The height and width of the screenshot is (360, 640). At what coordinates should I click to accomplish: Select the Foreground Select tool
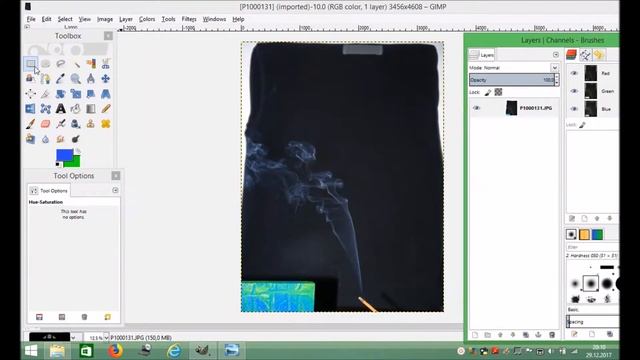point(31,79)
